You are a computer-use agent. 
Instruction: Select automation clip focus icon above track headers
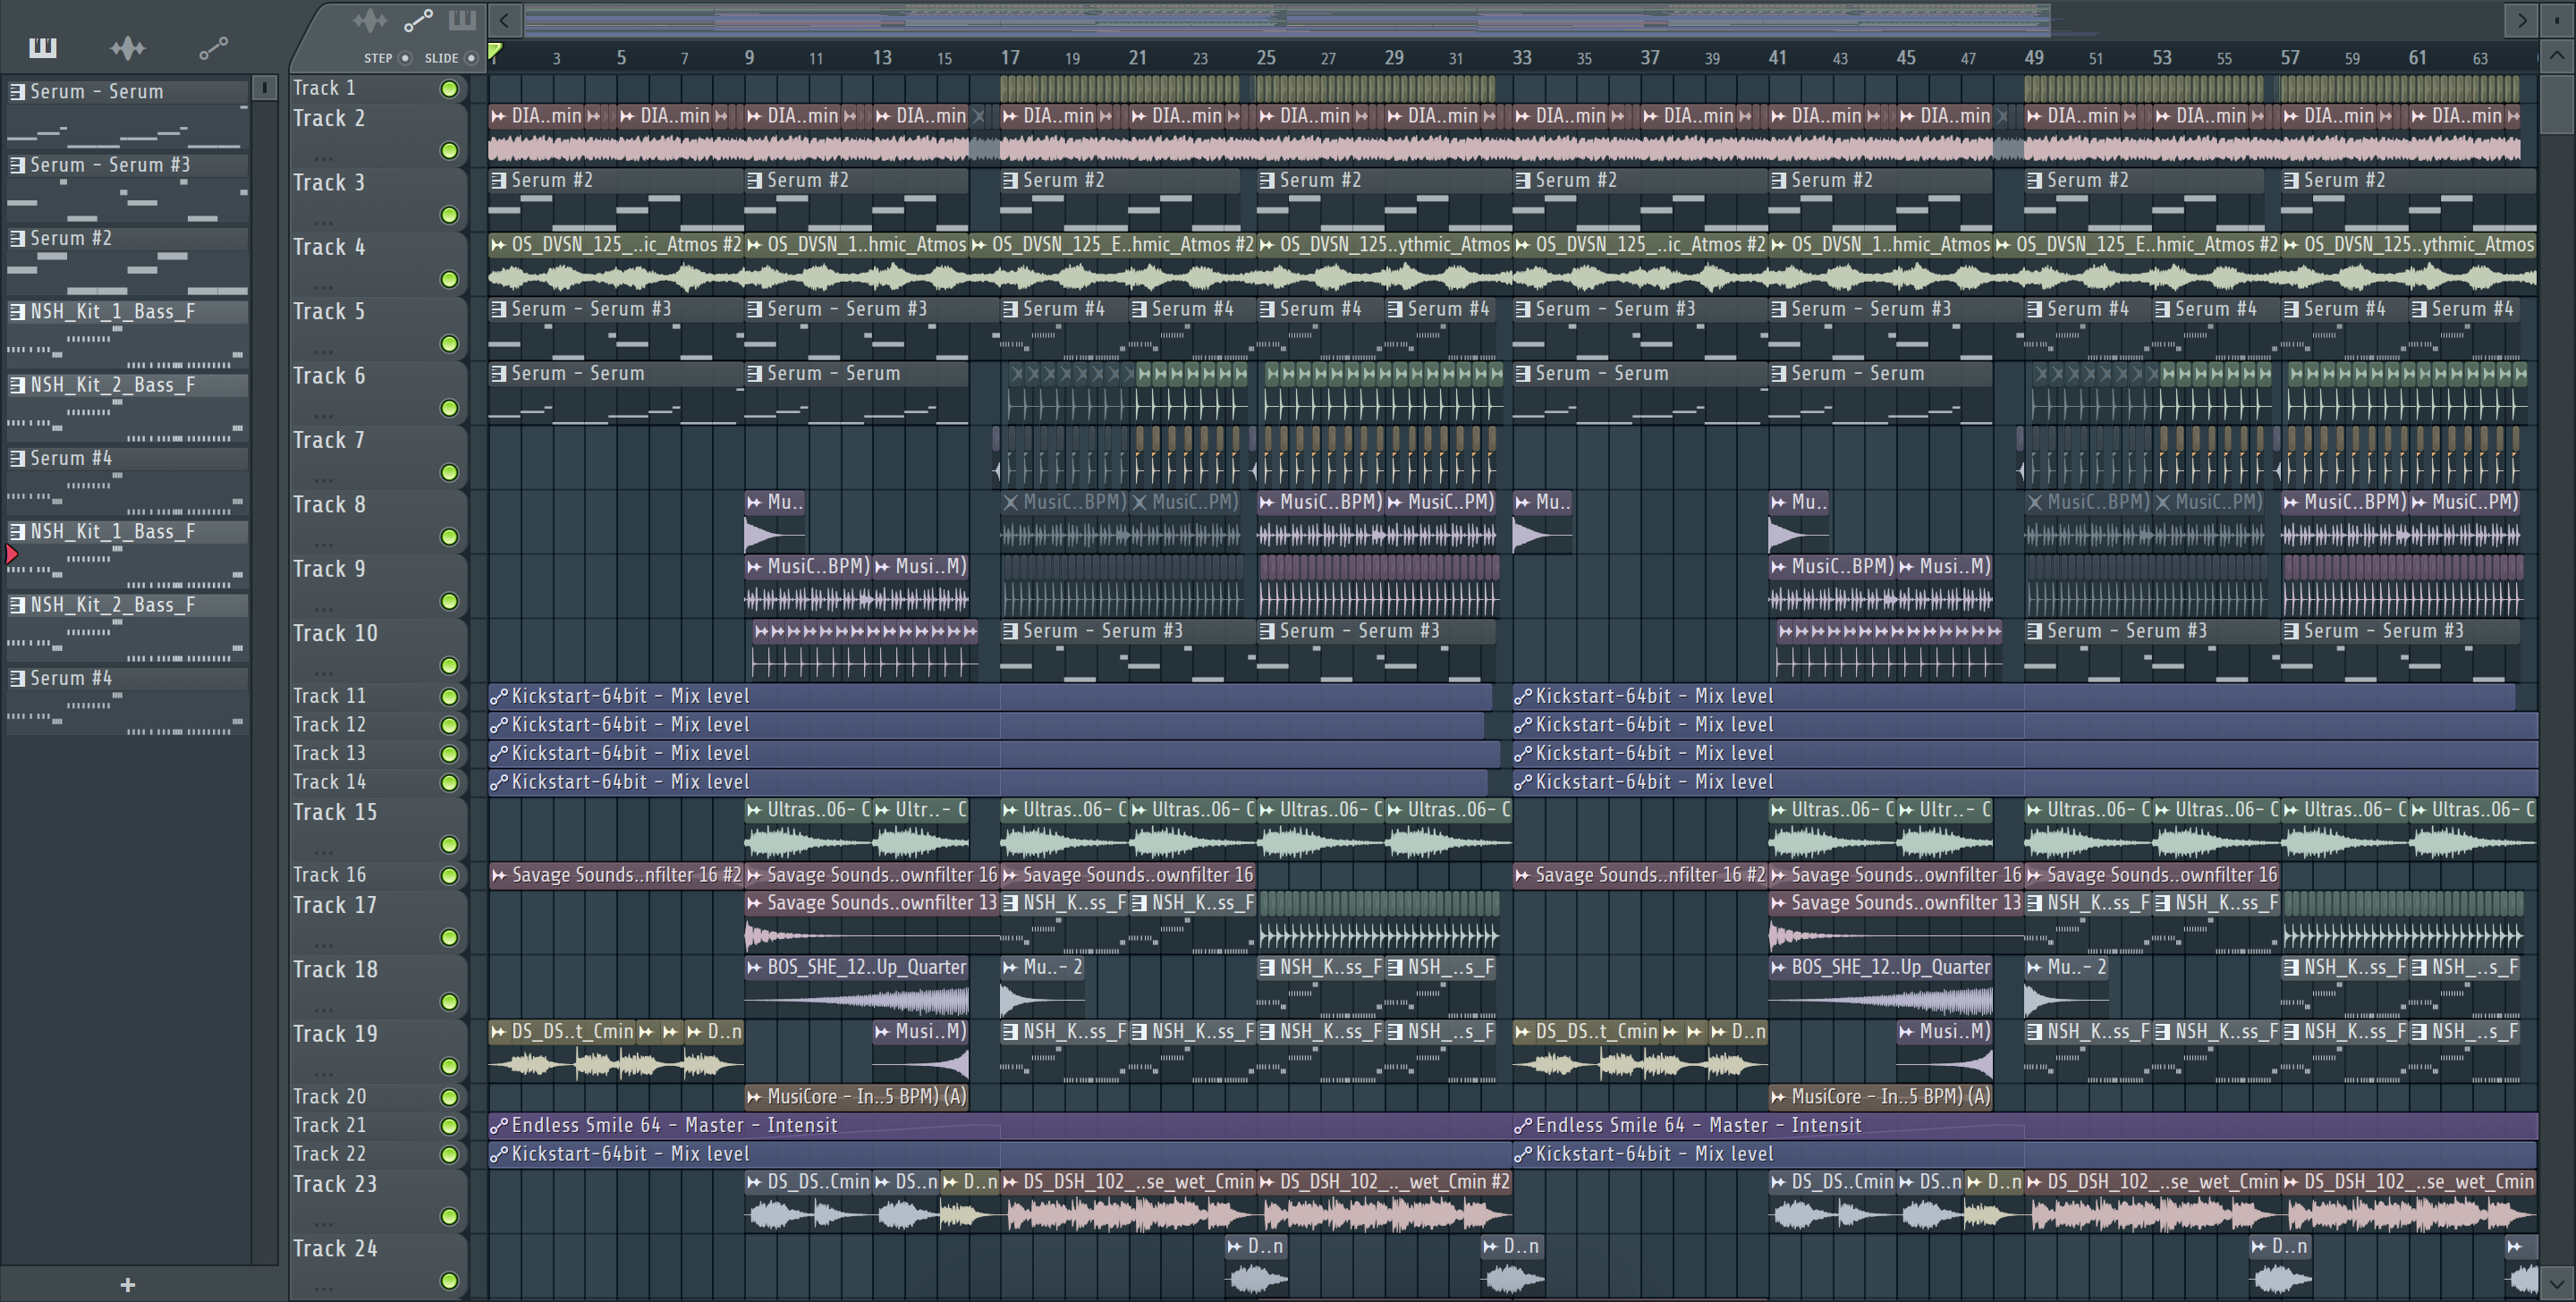[418, 20]
